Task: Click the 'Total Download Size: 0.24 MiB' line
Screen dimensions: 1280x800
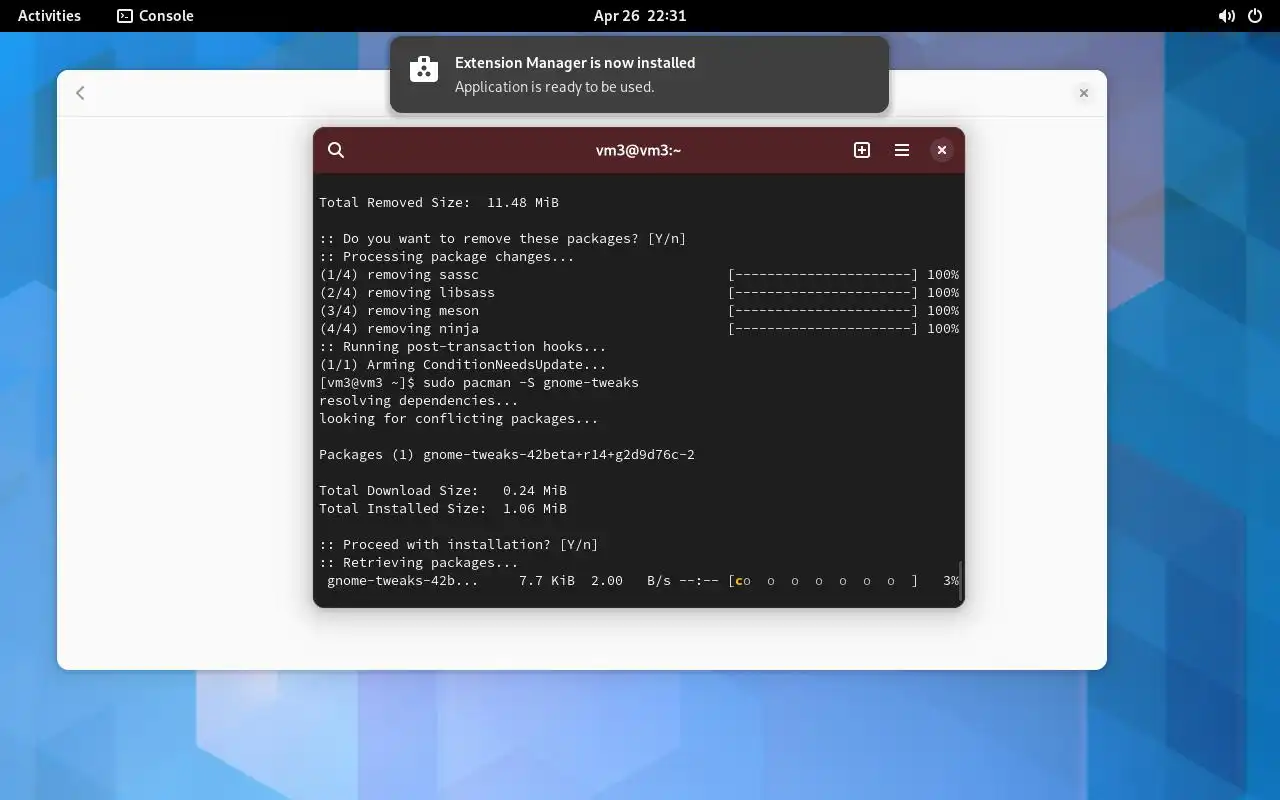Action: click(x=443, y=491)
